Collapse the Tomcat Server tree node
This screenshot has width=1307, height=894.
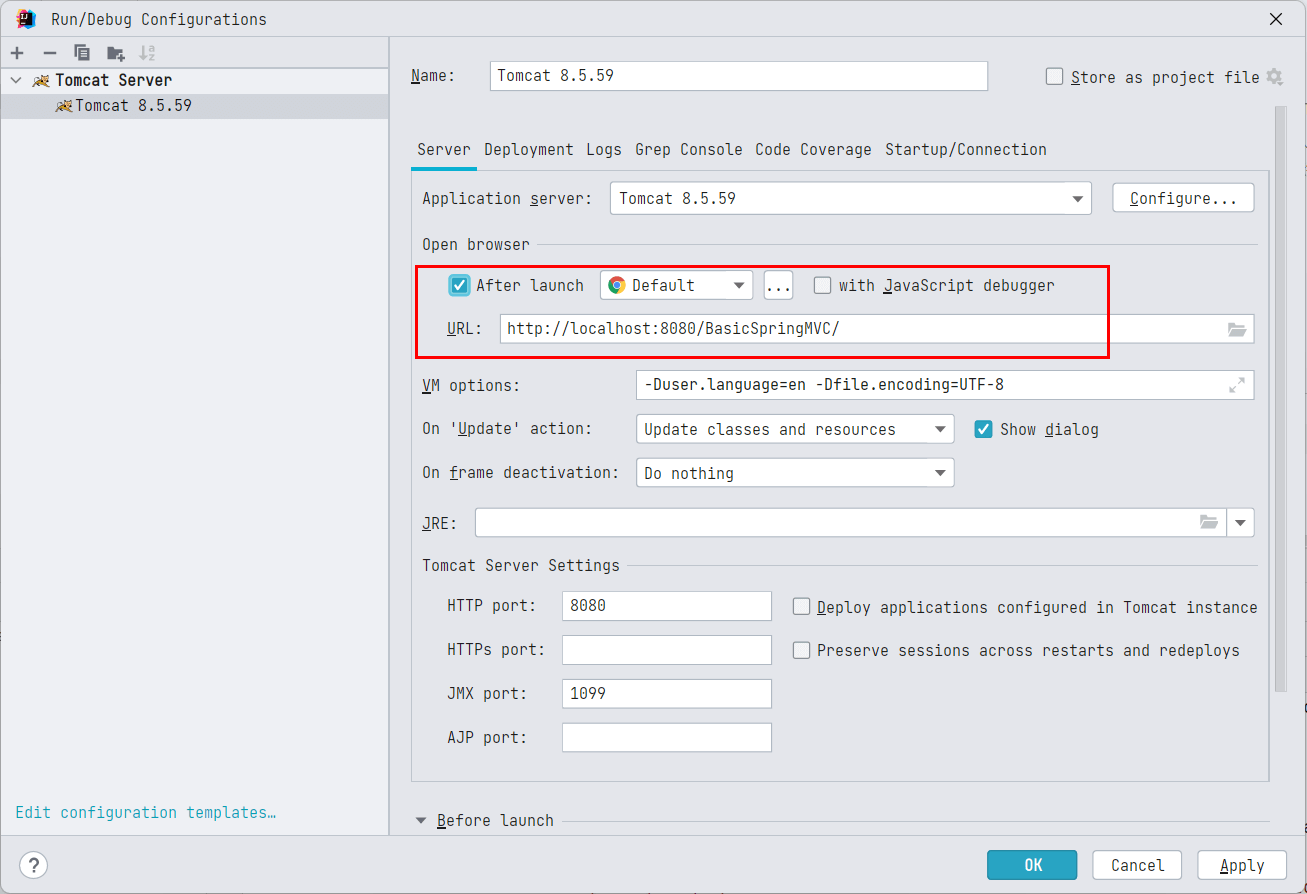(16, 80)
